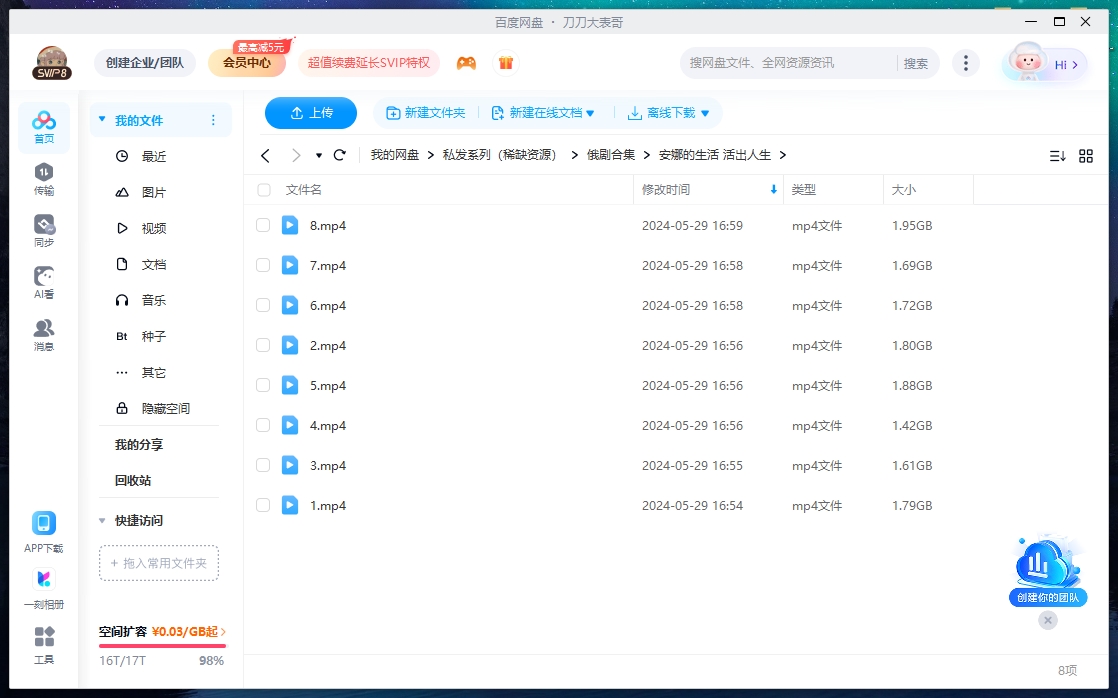Expand the 新建在线文档 dropdown
The height and width of the screenshot is (698, 1118).
coord(592,113)
